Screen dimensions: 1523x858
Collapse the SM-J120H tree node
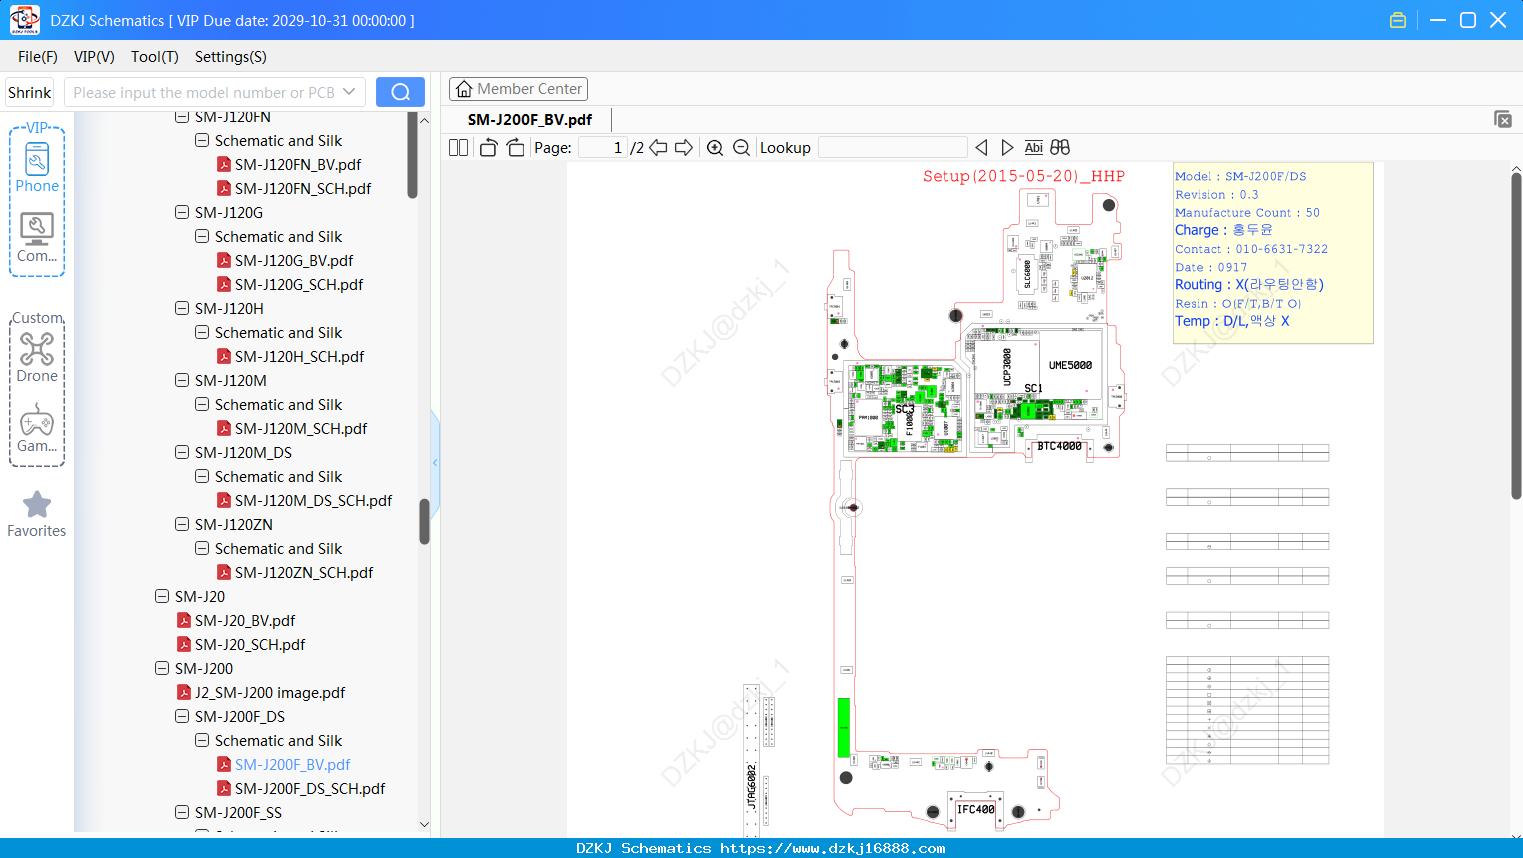click(x=182, y=308)
